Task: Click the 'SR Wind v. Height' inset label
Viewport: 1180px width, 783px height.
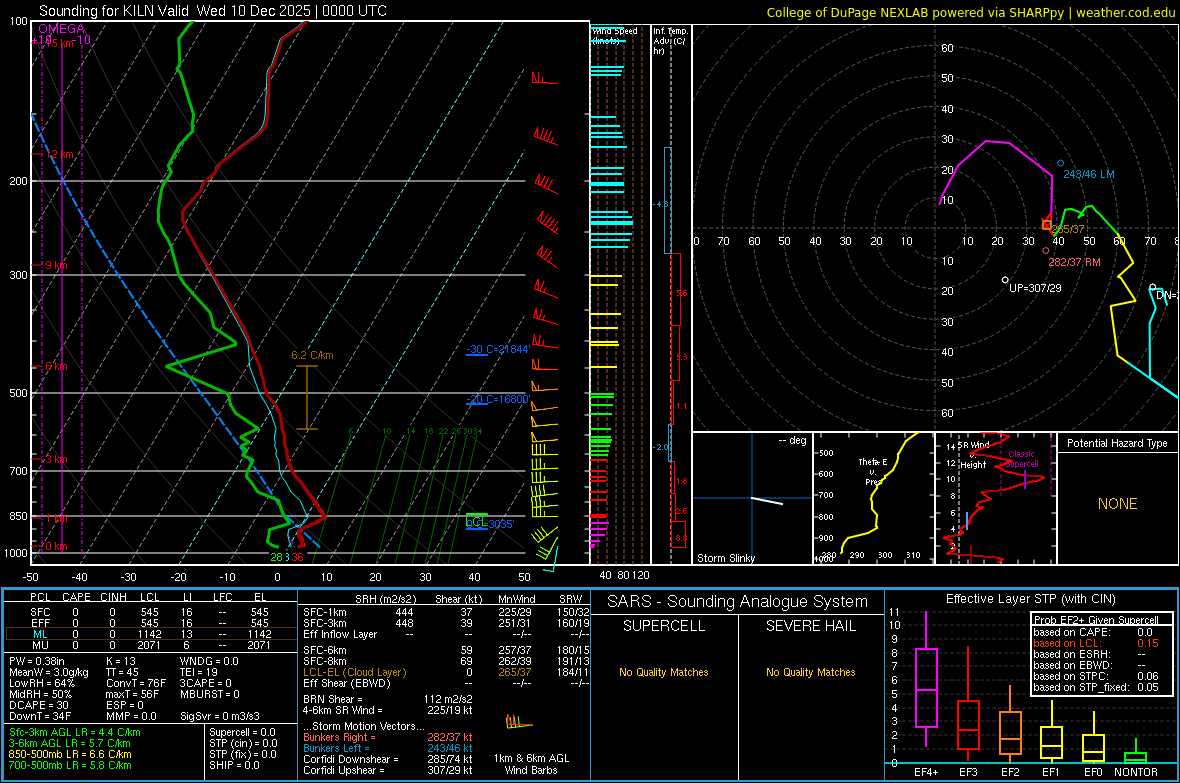Action: click(x=973, y=455)
